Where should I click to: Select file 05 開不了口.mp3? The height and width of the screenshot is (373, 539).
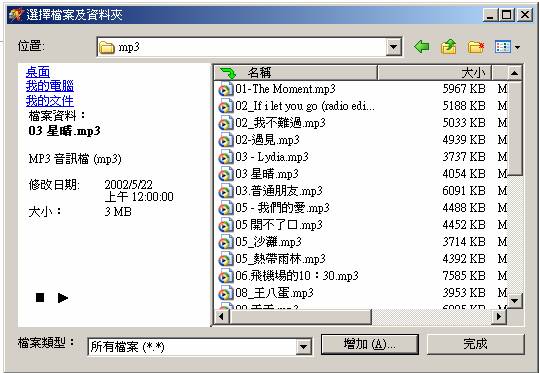(279, 225)
